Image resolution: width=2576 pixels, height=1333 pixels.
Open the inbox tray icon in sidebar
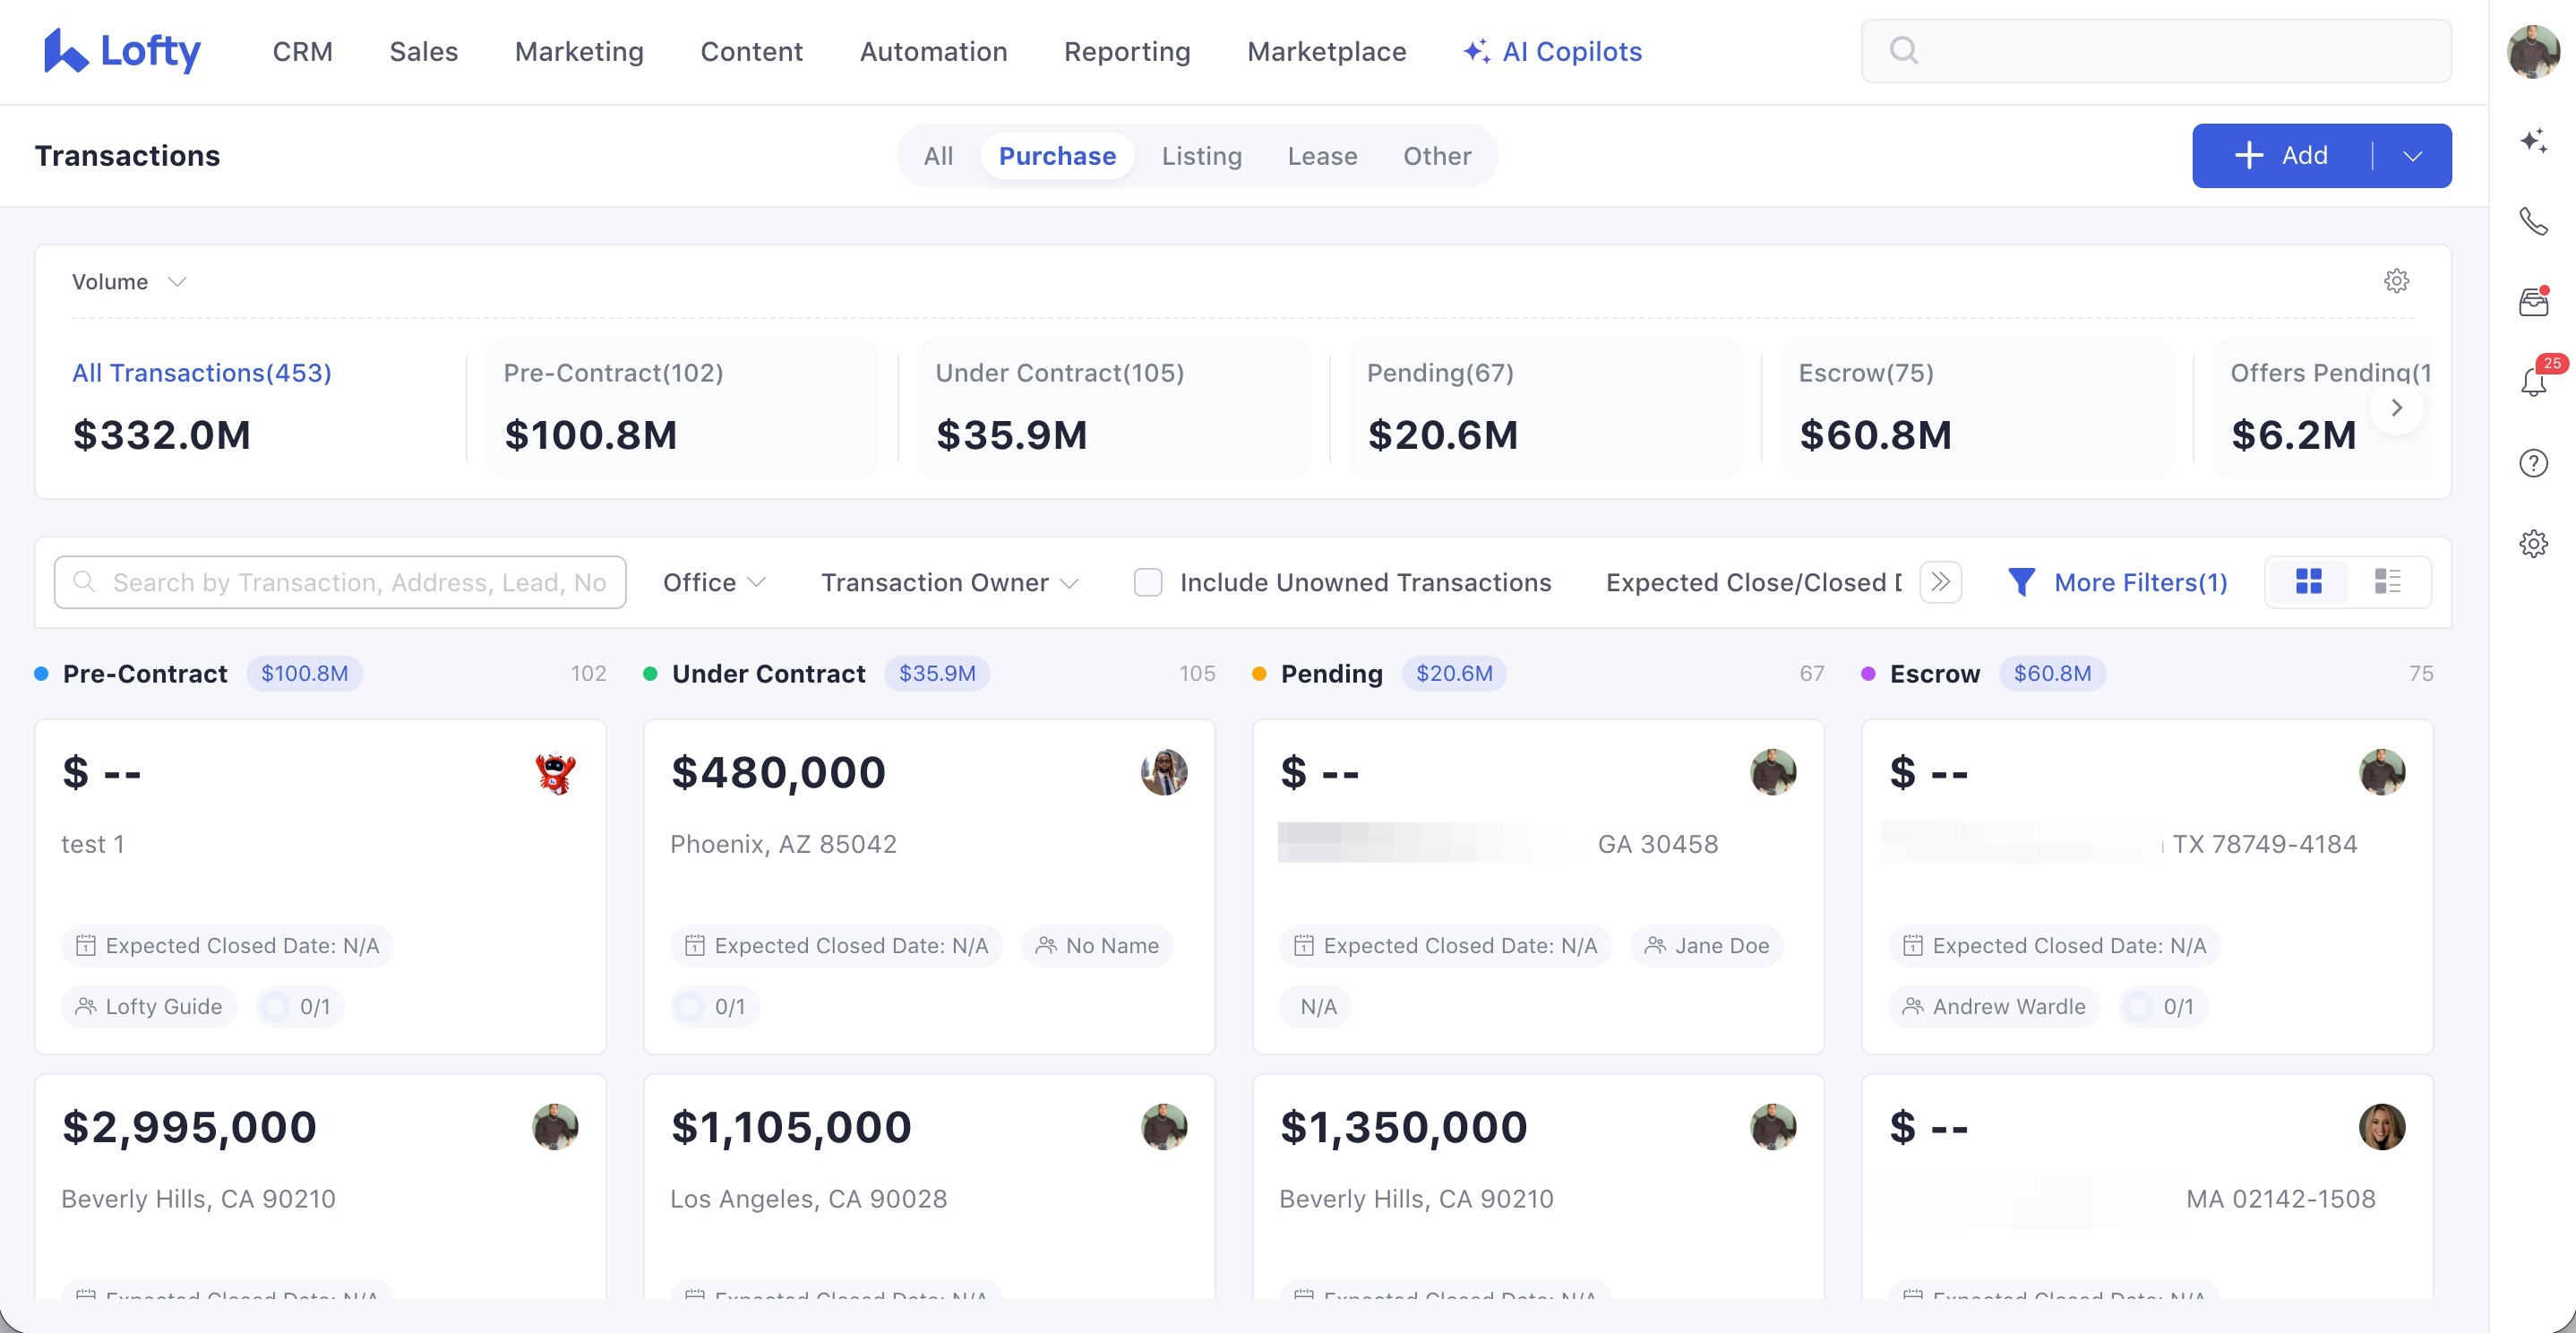tap(2533, 302)
